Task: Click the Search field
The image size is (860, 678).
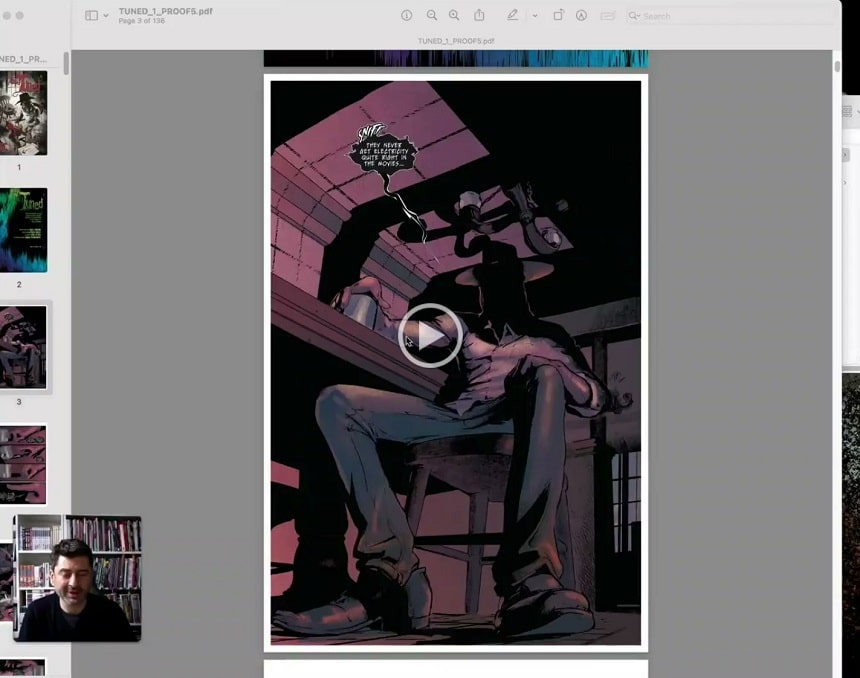Action: (729, 16)
